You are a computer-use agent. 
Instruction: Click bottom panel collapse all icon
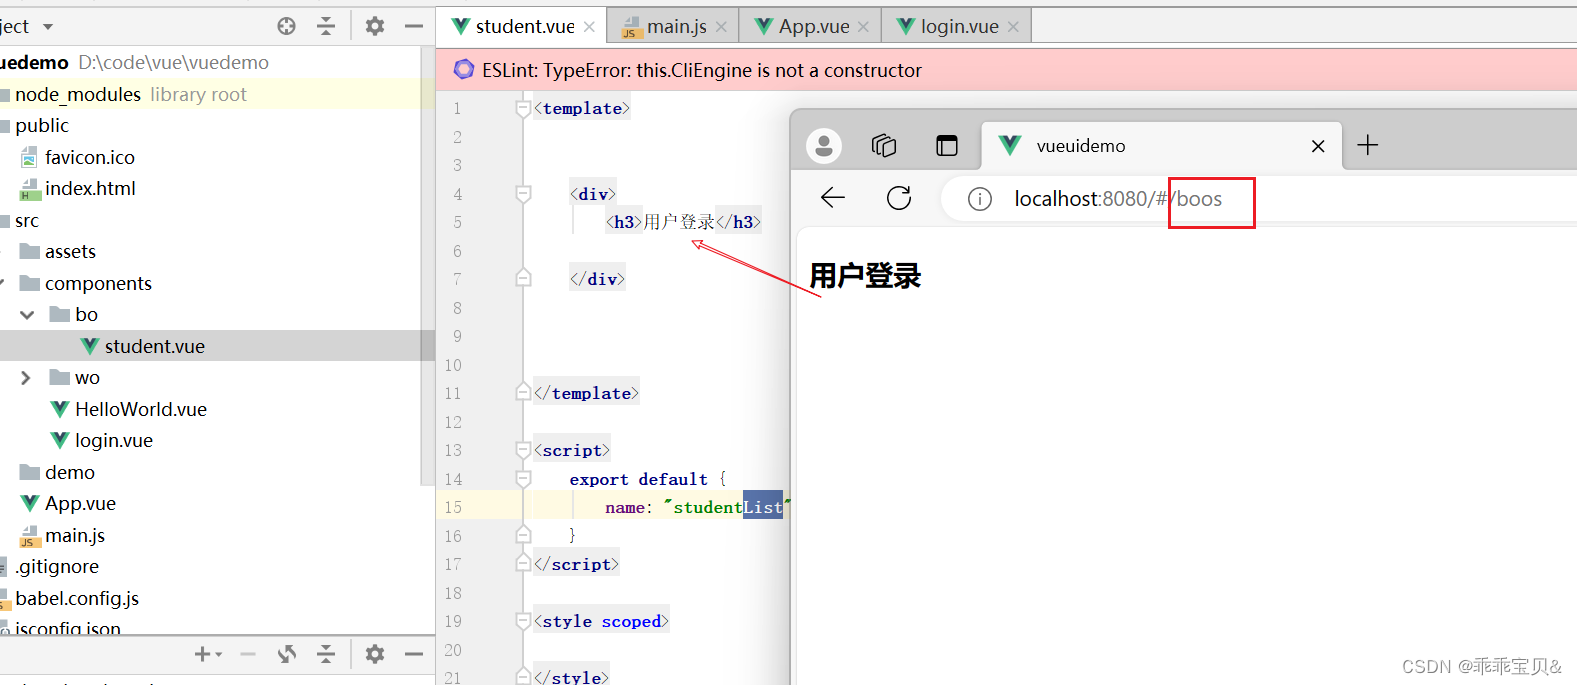point(326,654)
